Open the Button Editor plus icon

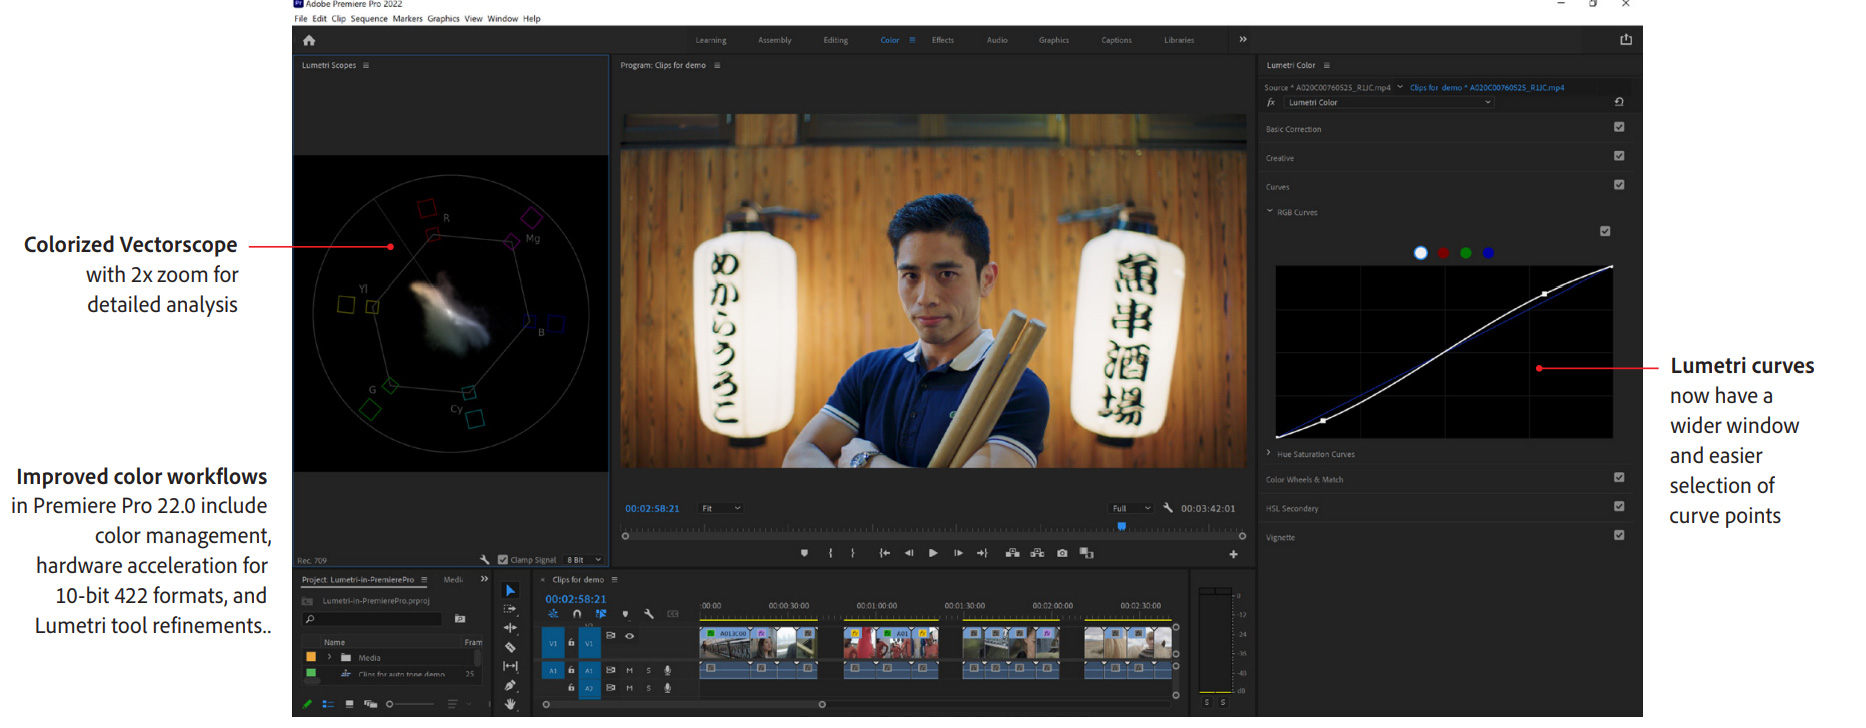[x=1233, y=554]
